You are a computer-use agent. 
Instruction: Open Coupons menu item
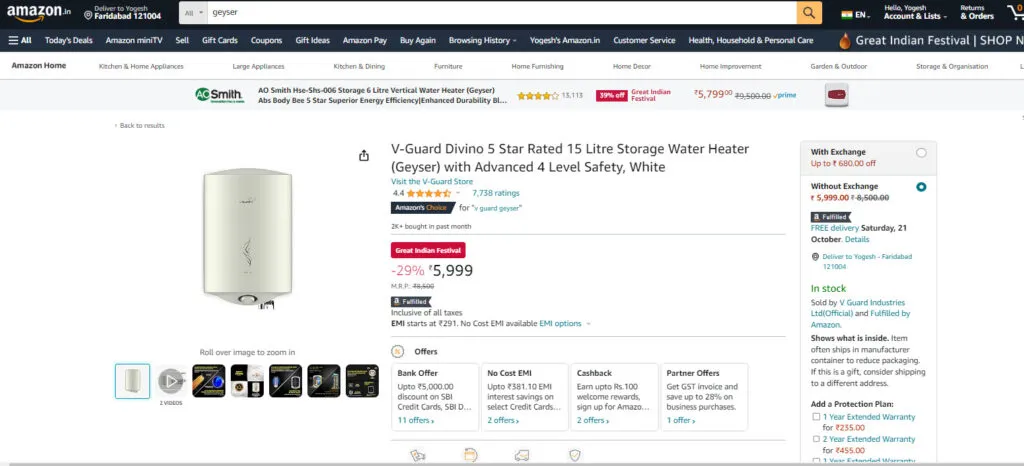[266, 40]
